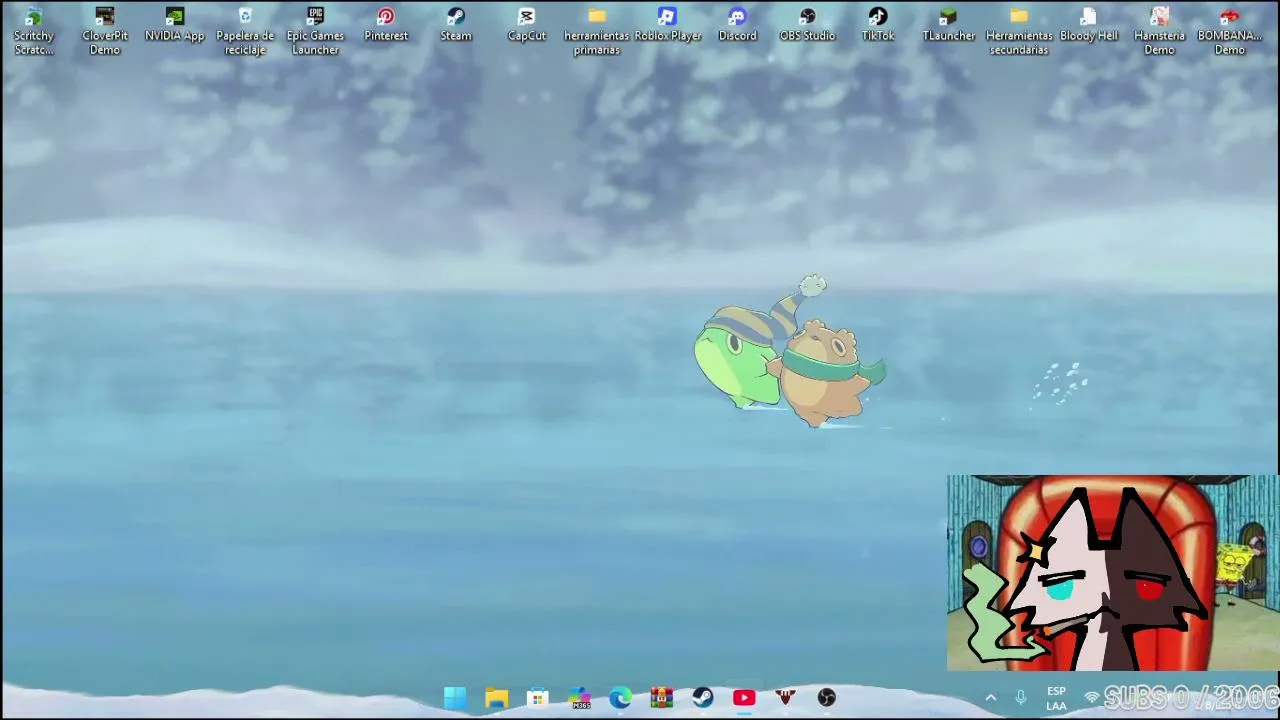Select the Herramientas secundarias folder
The image size is (1280, 720).
pyautogui.click(x=1018, y=31)
